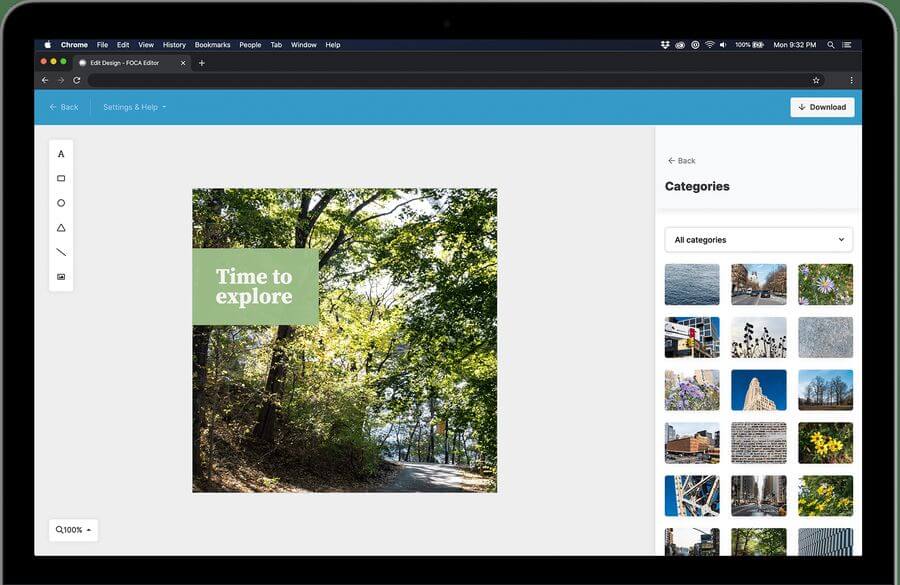Choose the blue glass building thumbnail
This screenshot has height=585, width=900.
pos(692,337)
